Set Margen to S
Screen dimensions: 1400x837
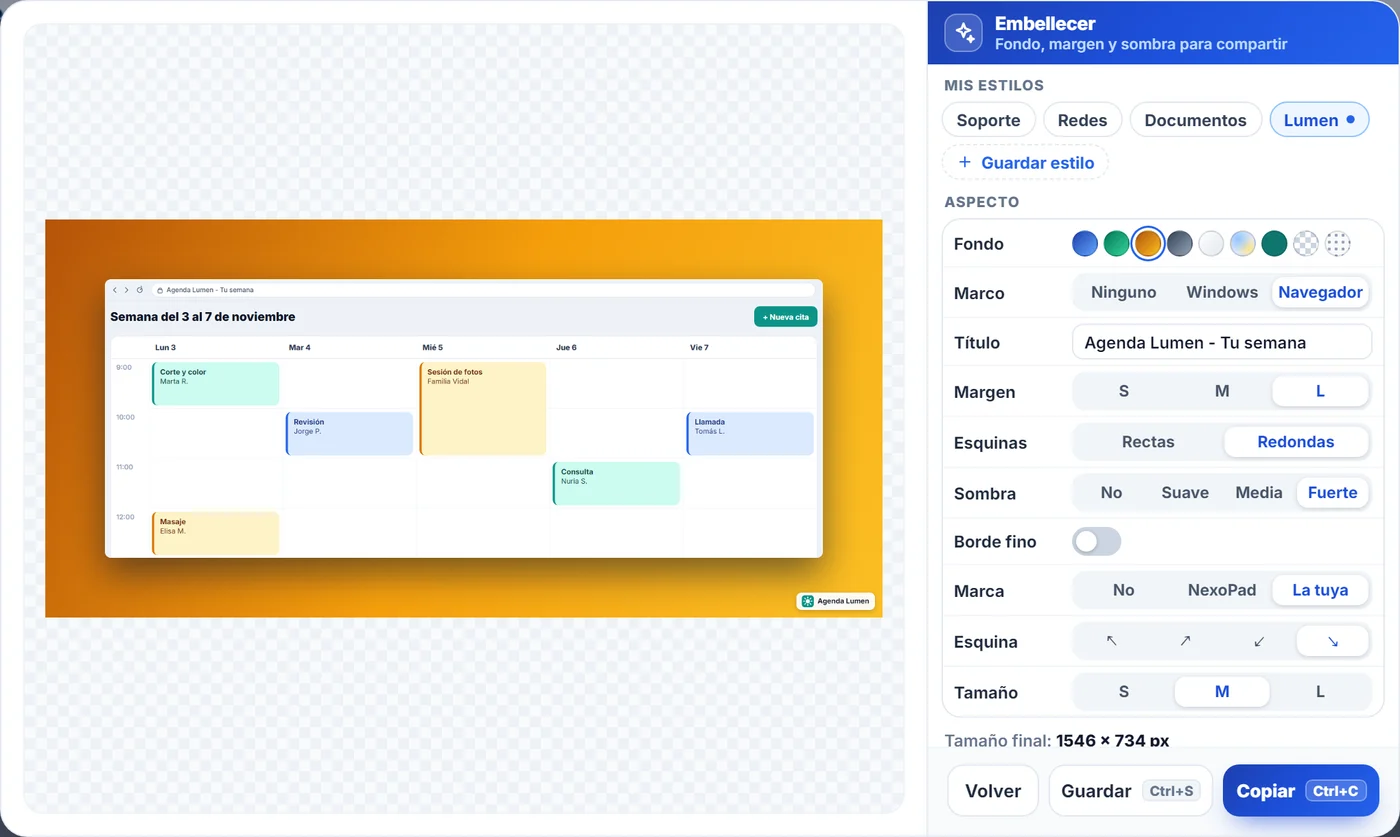1124,392
